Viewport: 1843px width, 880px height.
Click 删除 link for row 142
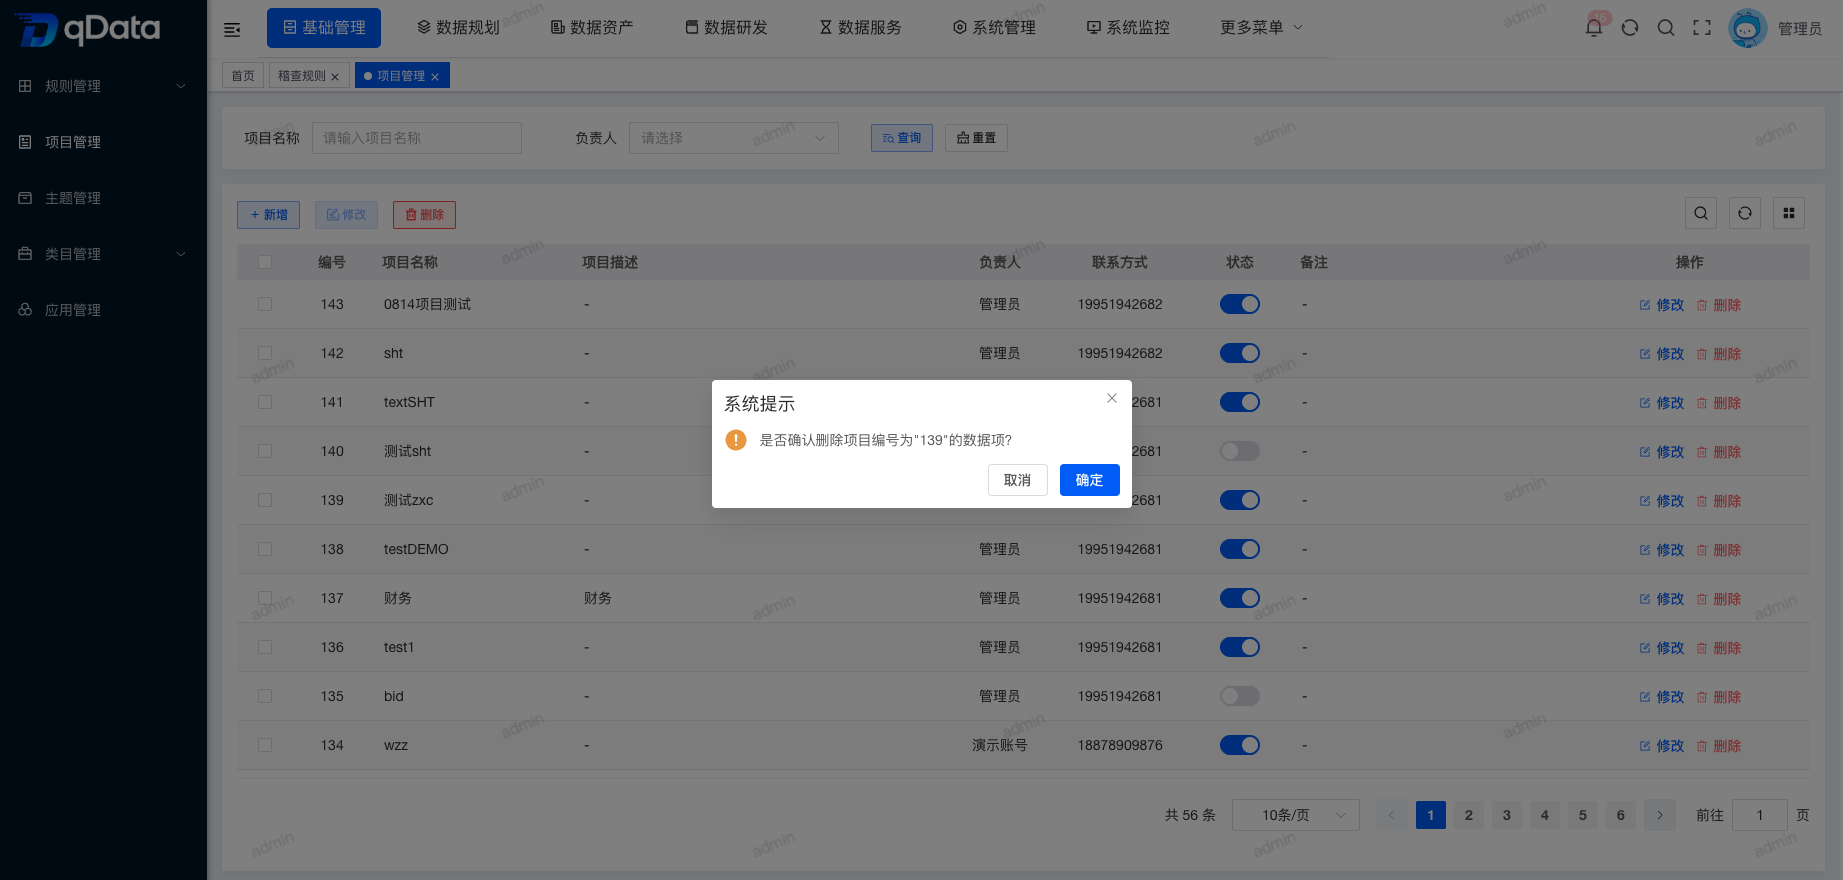(x=1719, y=354)
